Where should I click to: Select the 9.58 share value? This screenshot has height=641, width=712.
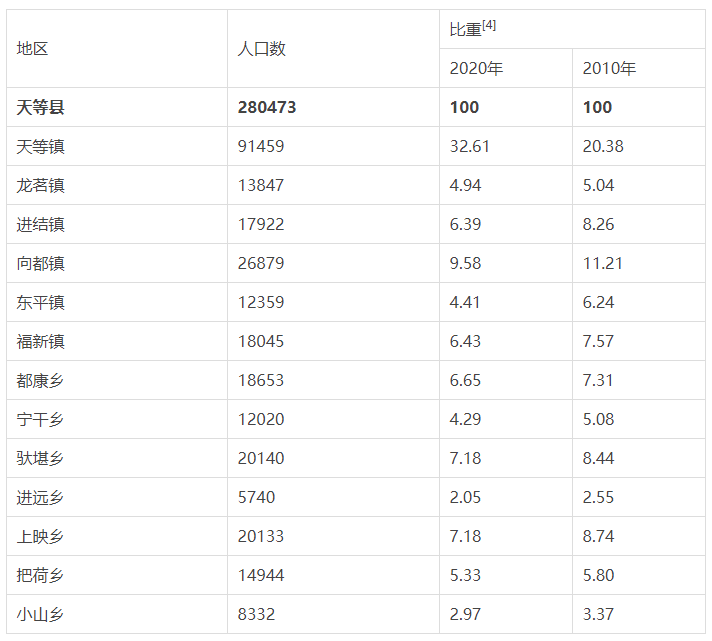click(465, 264)
